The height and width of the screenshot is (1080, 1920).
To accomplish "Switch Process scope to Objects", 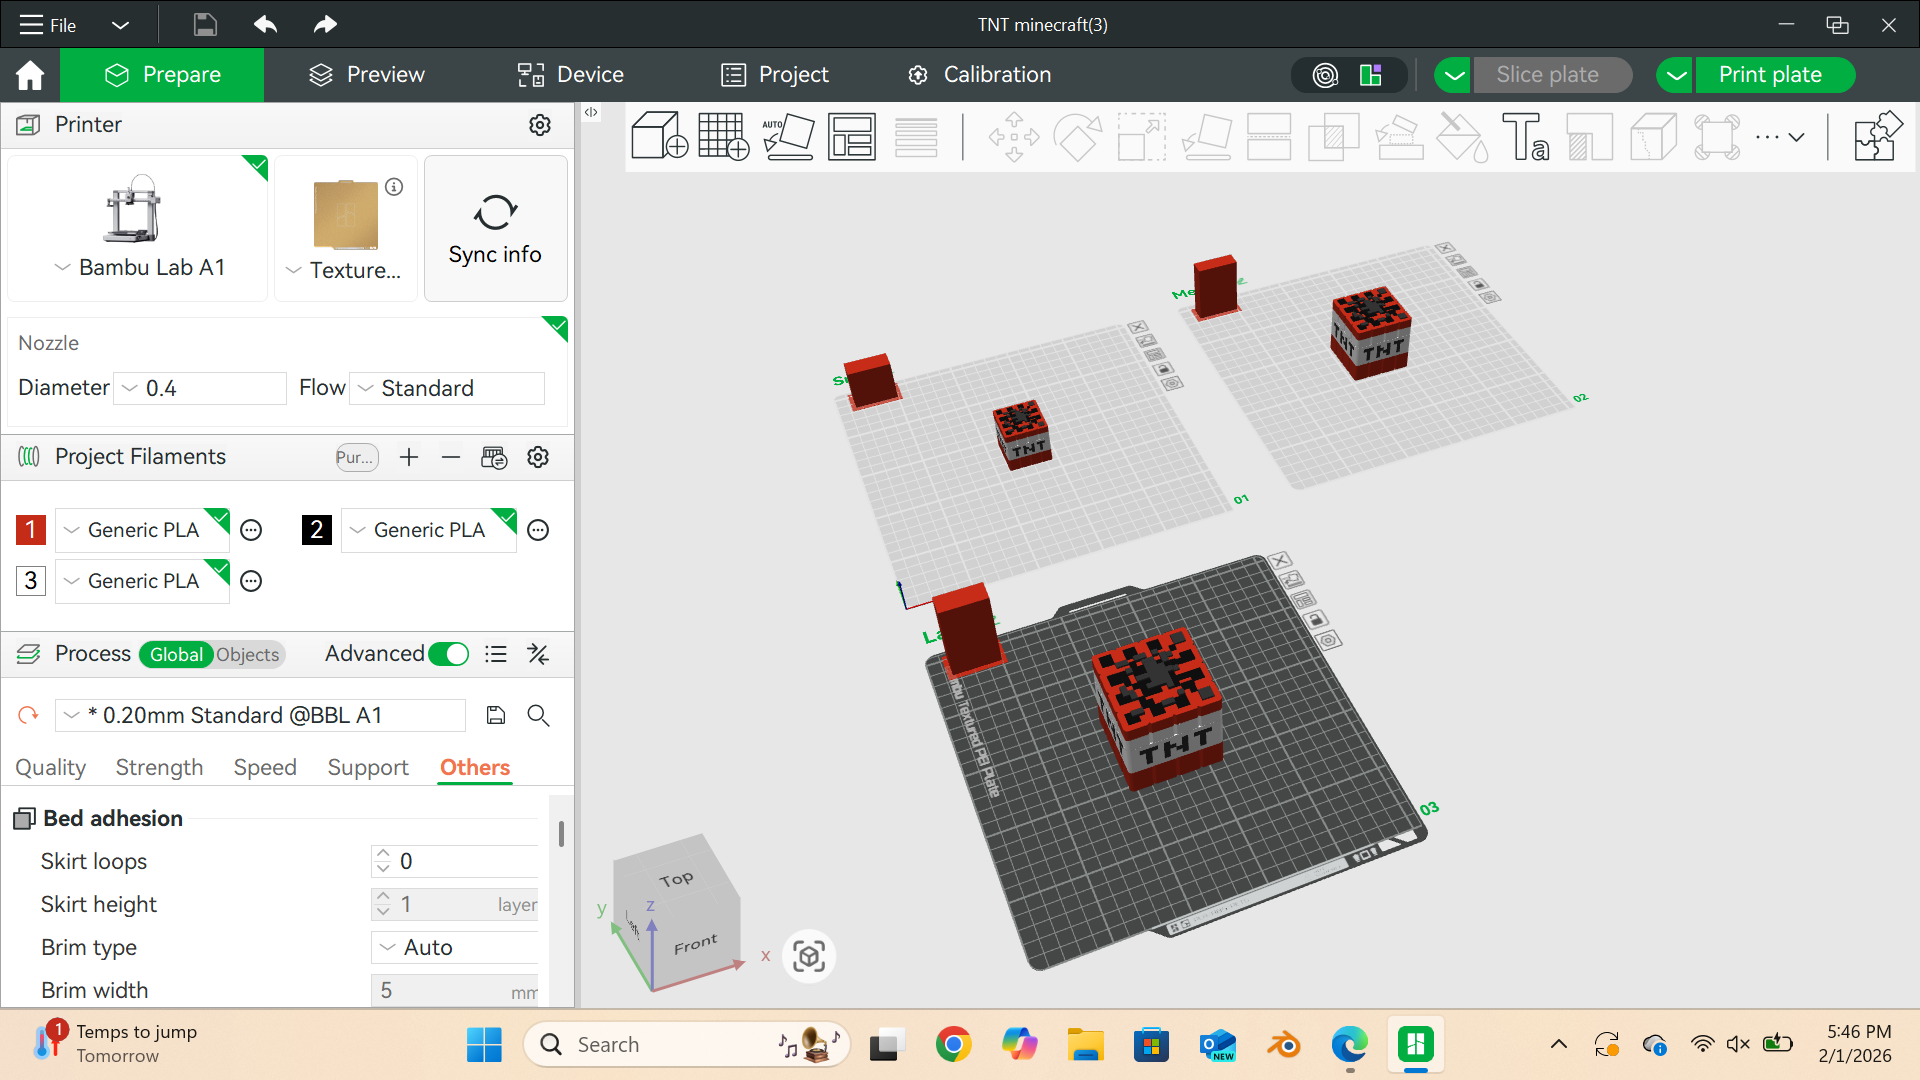I will (x=248, y=654).
